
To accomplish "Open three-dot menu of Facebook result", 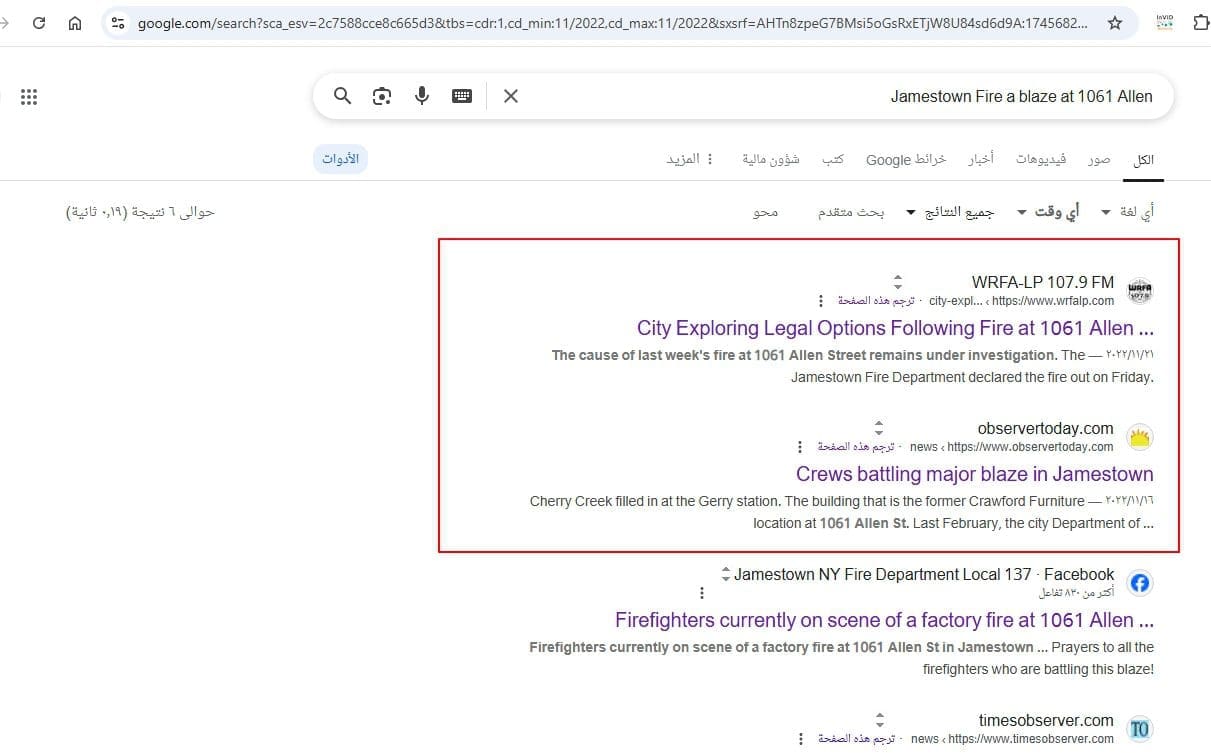I will (702, 593).
